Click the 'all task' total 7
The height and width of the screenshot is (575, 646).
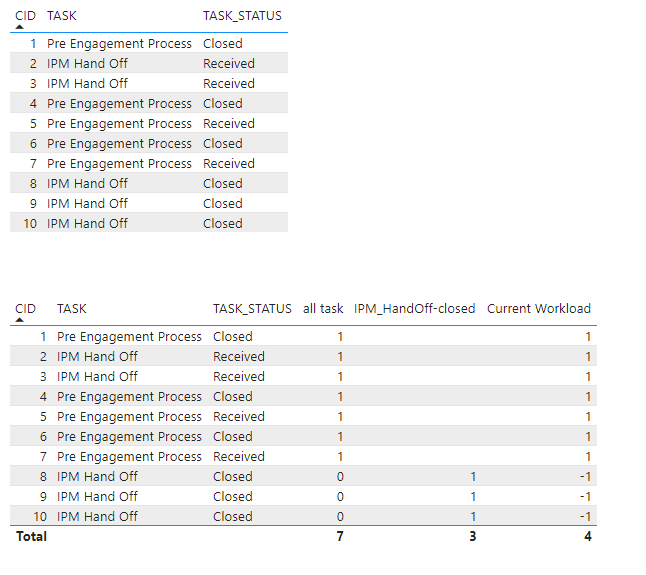click(x=340, y=536)
